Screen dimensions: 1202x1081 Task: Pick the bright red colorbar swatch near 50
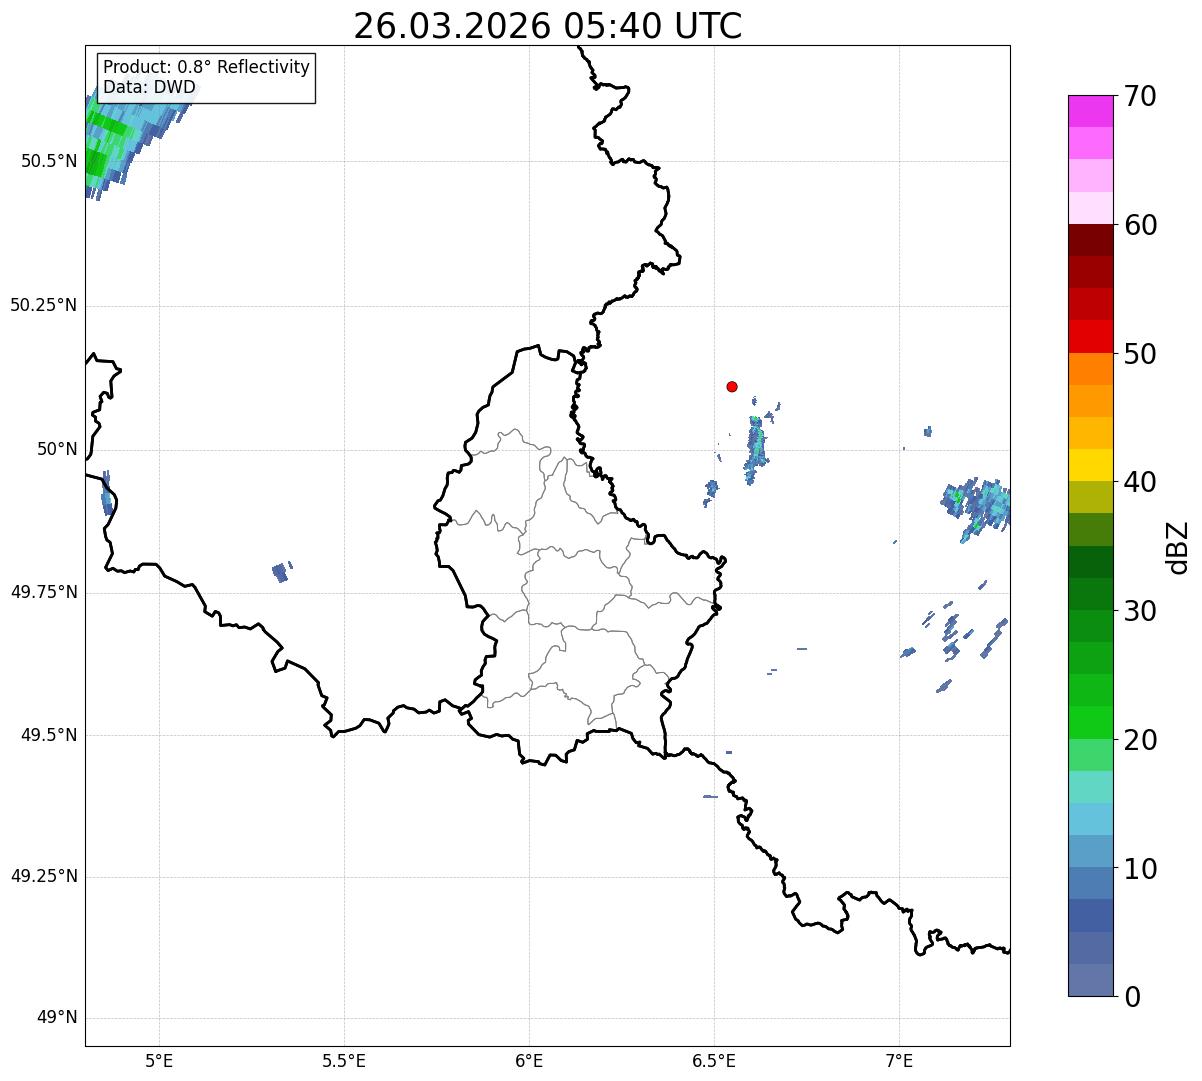pyautogui.click(x=1090, y=337)
